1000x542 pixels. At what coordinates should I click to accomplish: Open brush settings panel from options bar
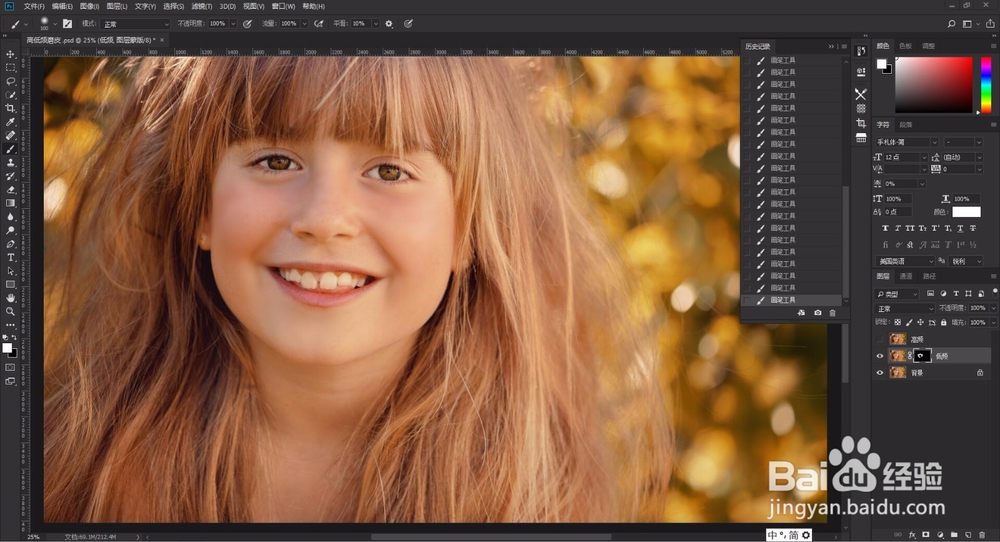67,24
